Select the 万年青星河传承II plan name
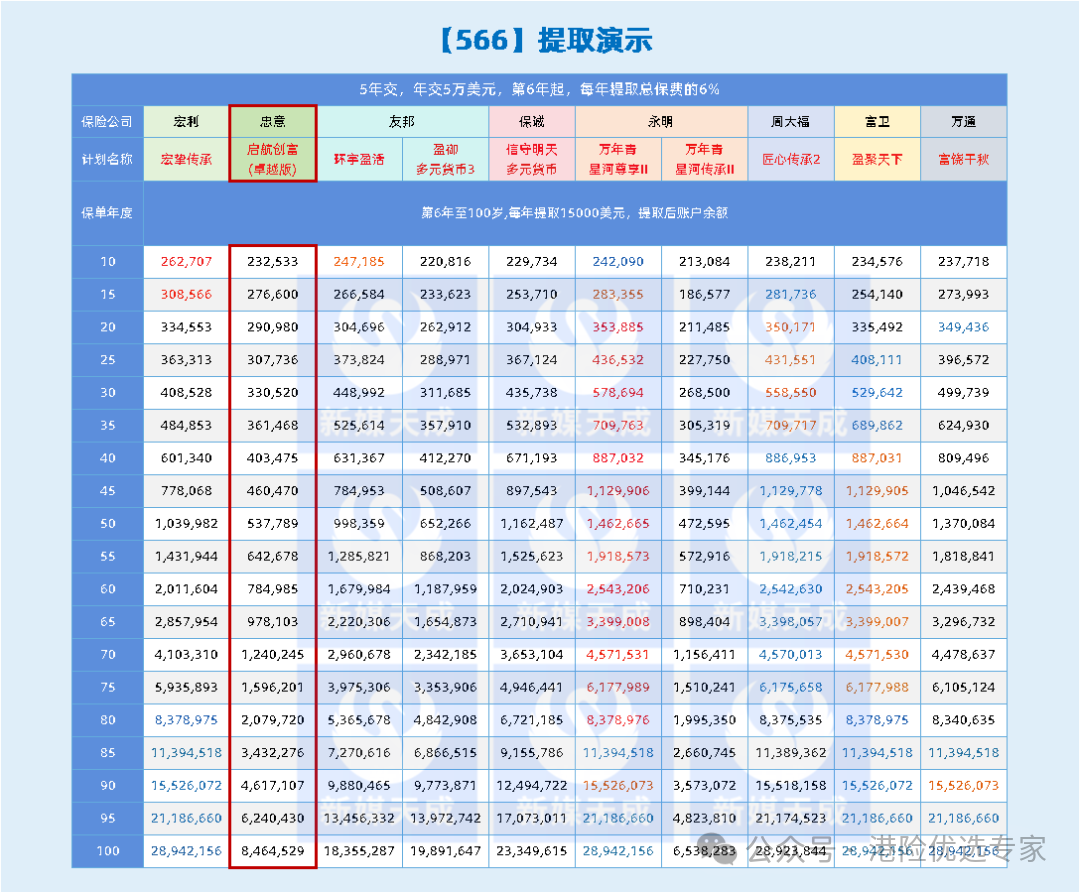Screen dimensions: 1080x892 [705, 159]
